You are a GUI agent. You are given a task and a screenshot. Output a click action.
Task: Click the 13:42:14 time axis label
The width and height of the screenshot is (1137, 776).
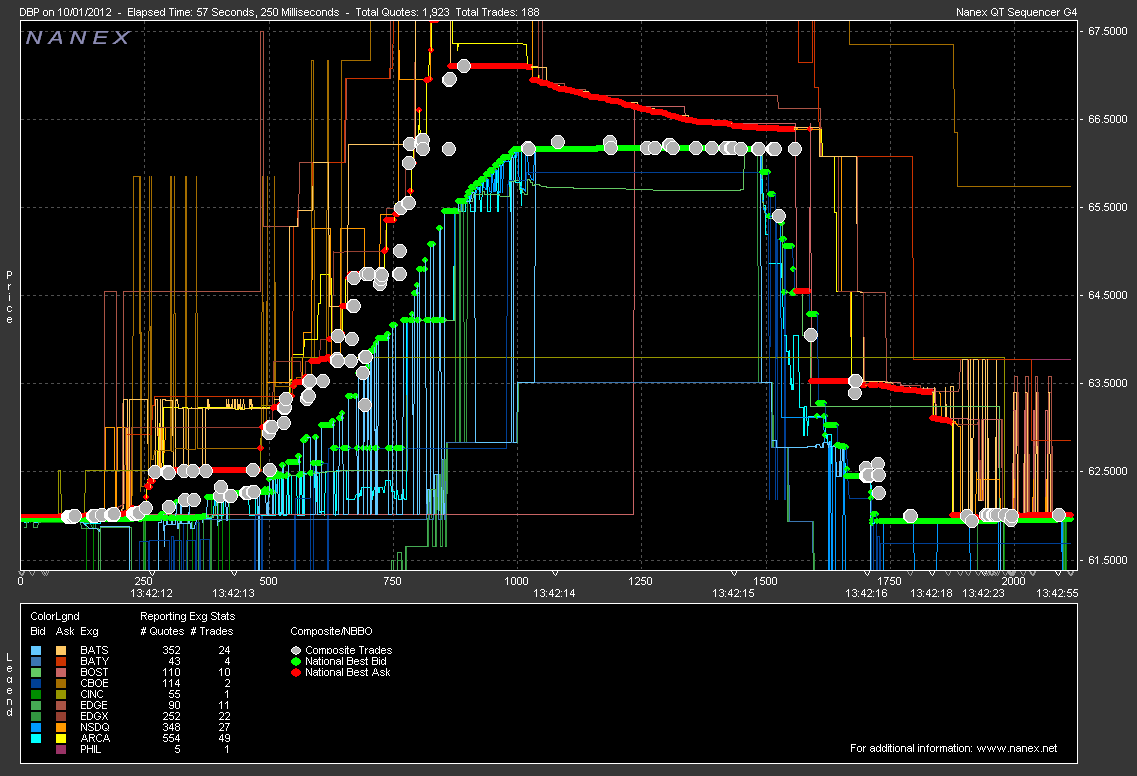click(554, 593)
